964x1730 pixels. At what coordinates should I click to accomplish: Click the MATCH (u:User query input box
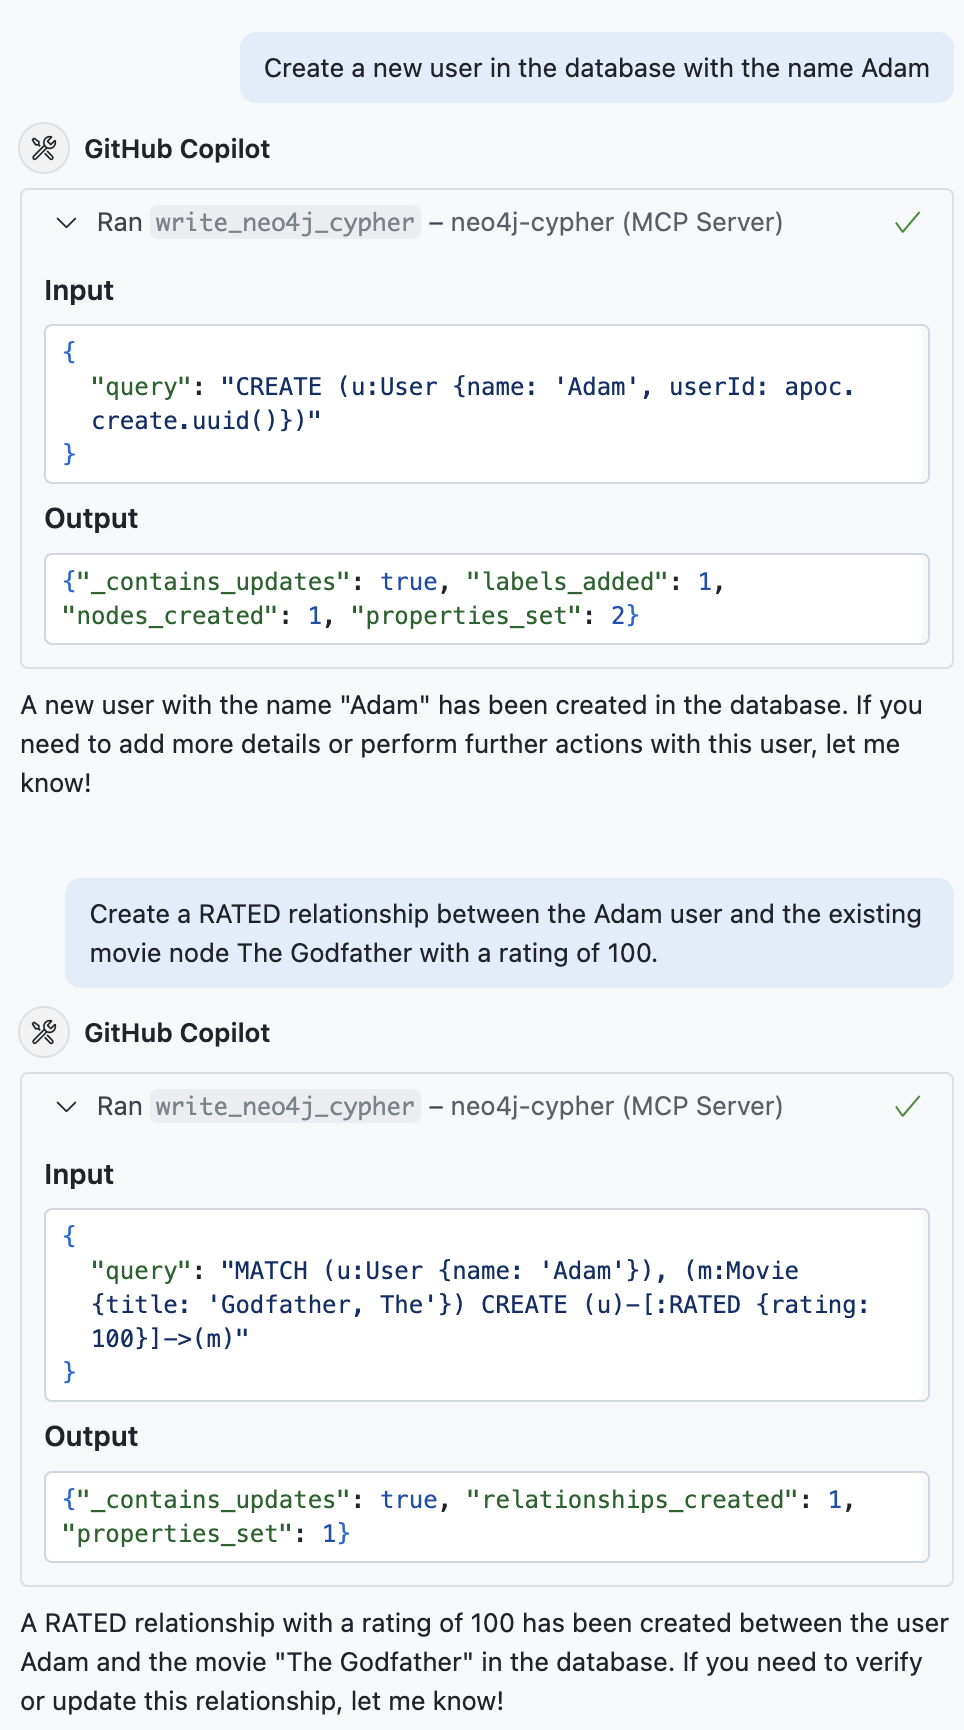[x=487, y=1305]
